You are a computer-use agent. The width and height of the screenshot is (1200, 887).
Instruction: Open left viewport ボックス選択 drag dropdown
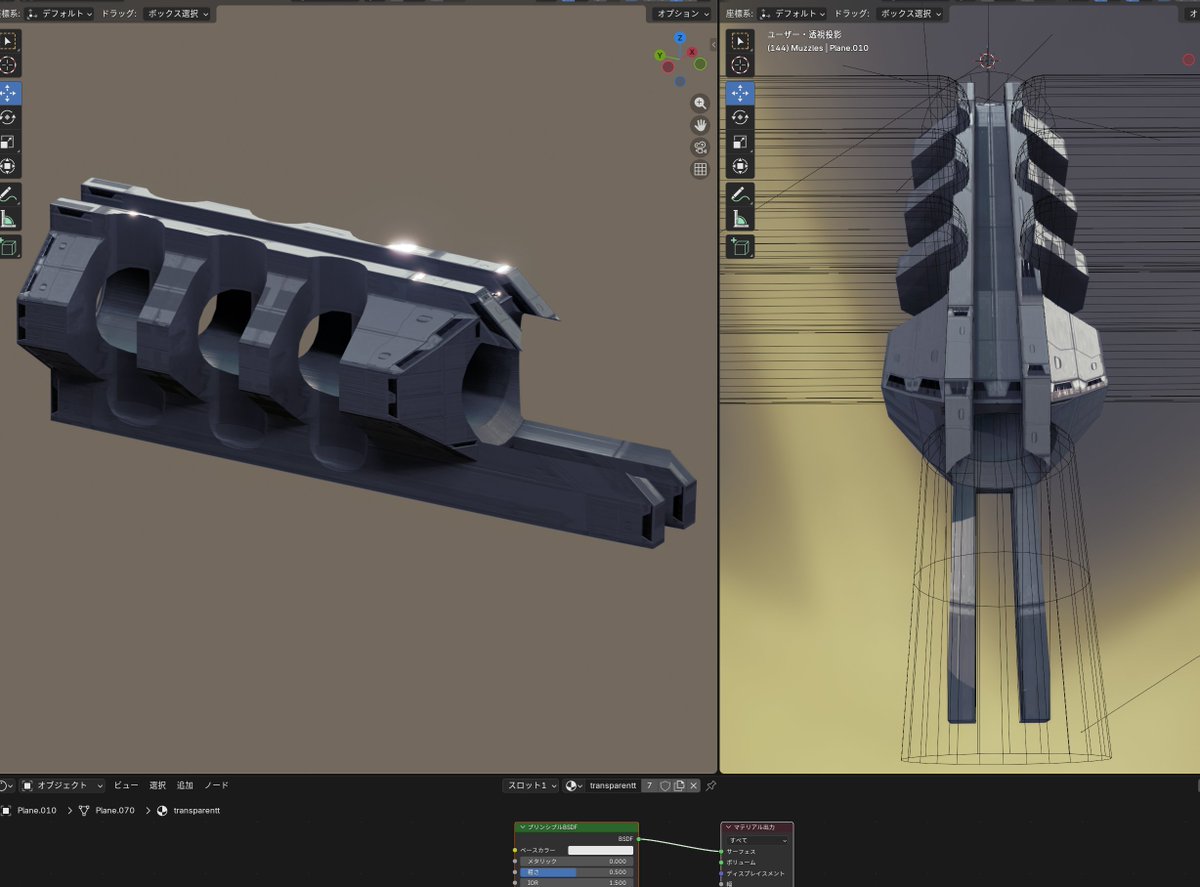click(179, 14)
